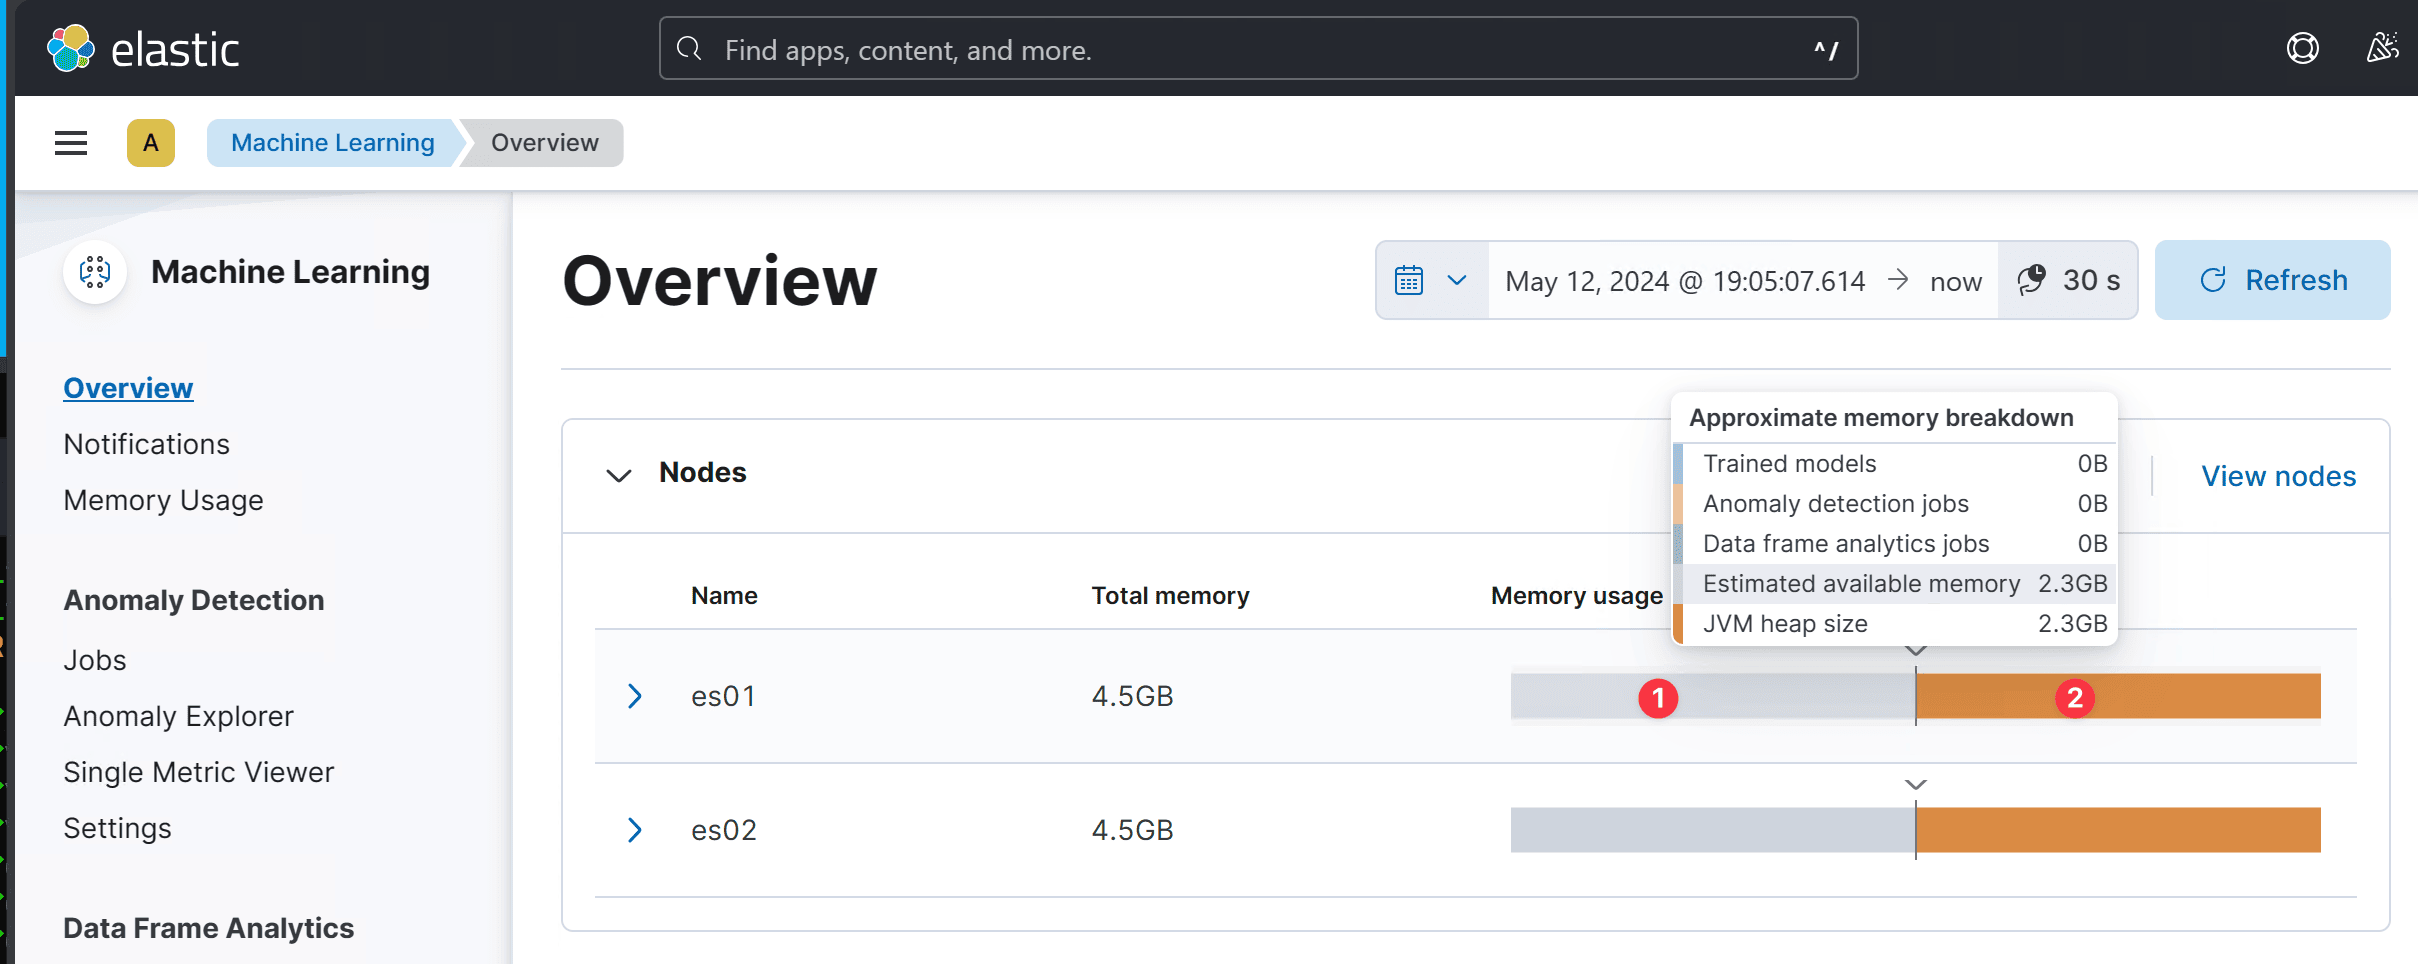Open the calendar quick date menu
The image size is (2418, 964).
[1432, 280]
